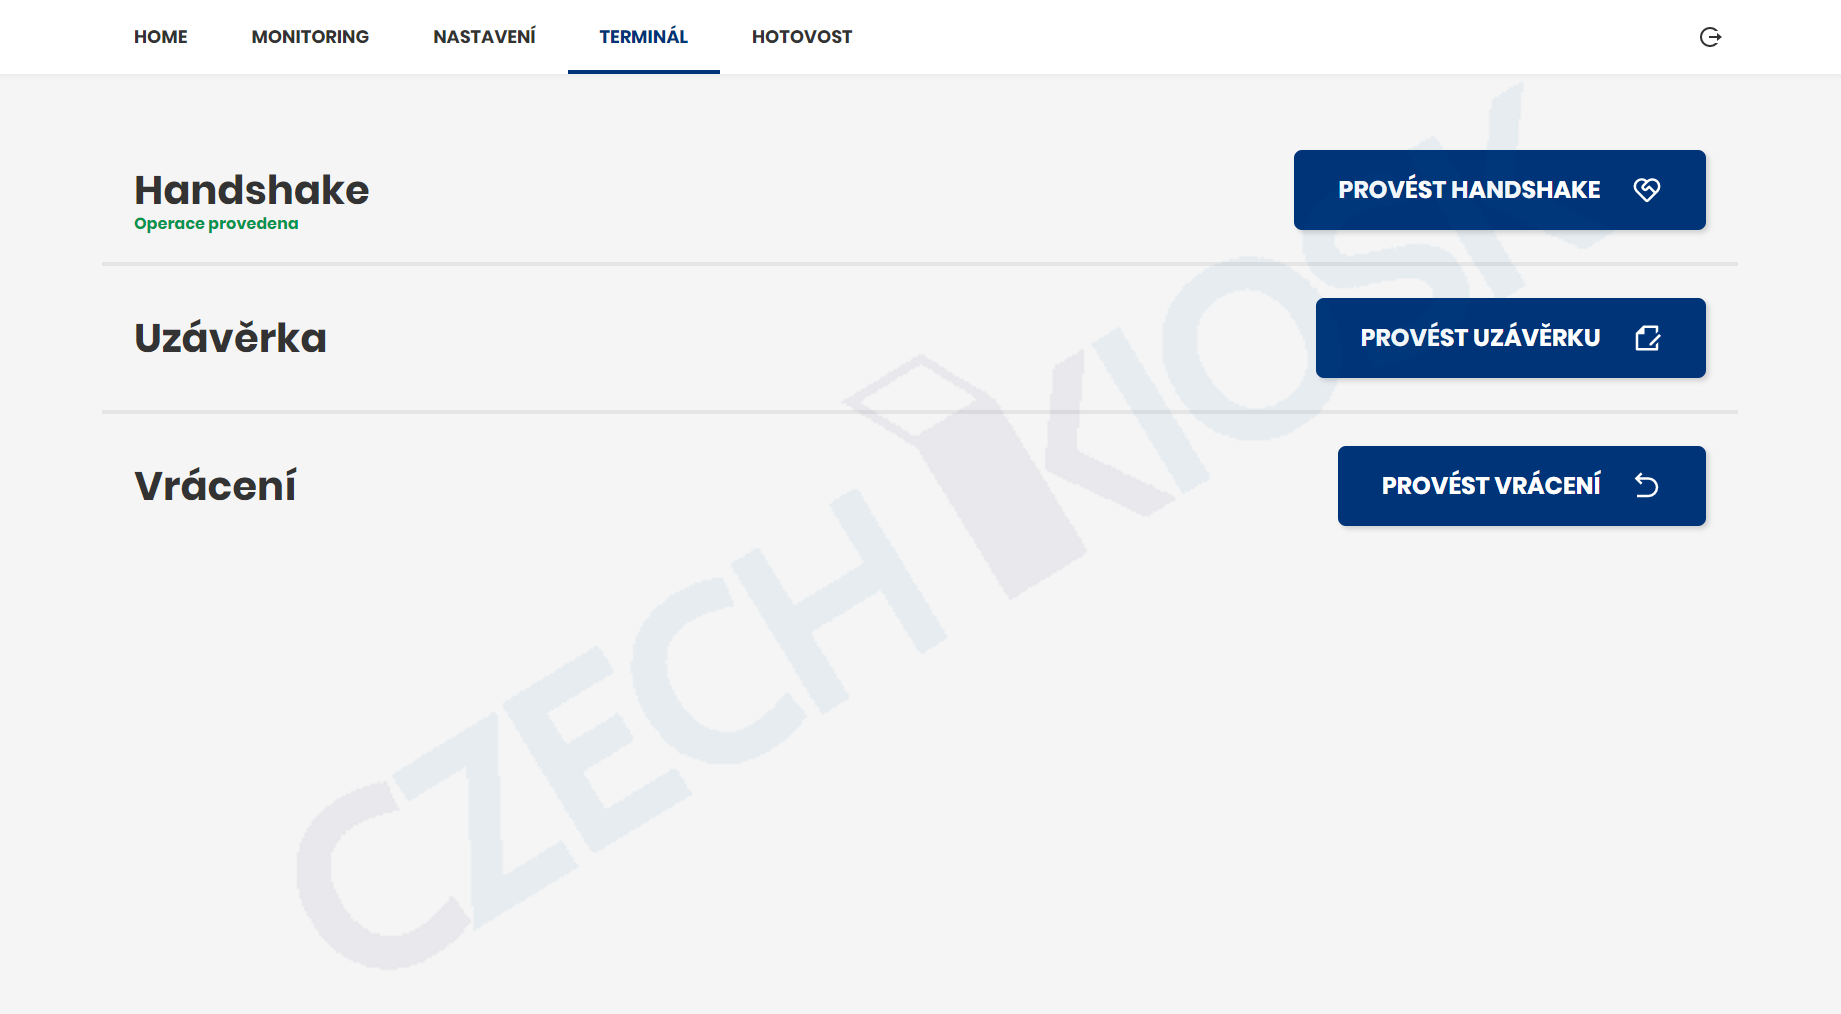
Task: Click the divider line below Uzávěrka section
Action: pyautogui.click(x=920, y=412)
